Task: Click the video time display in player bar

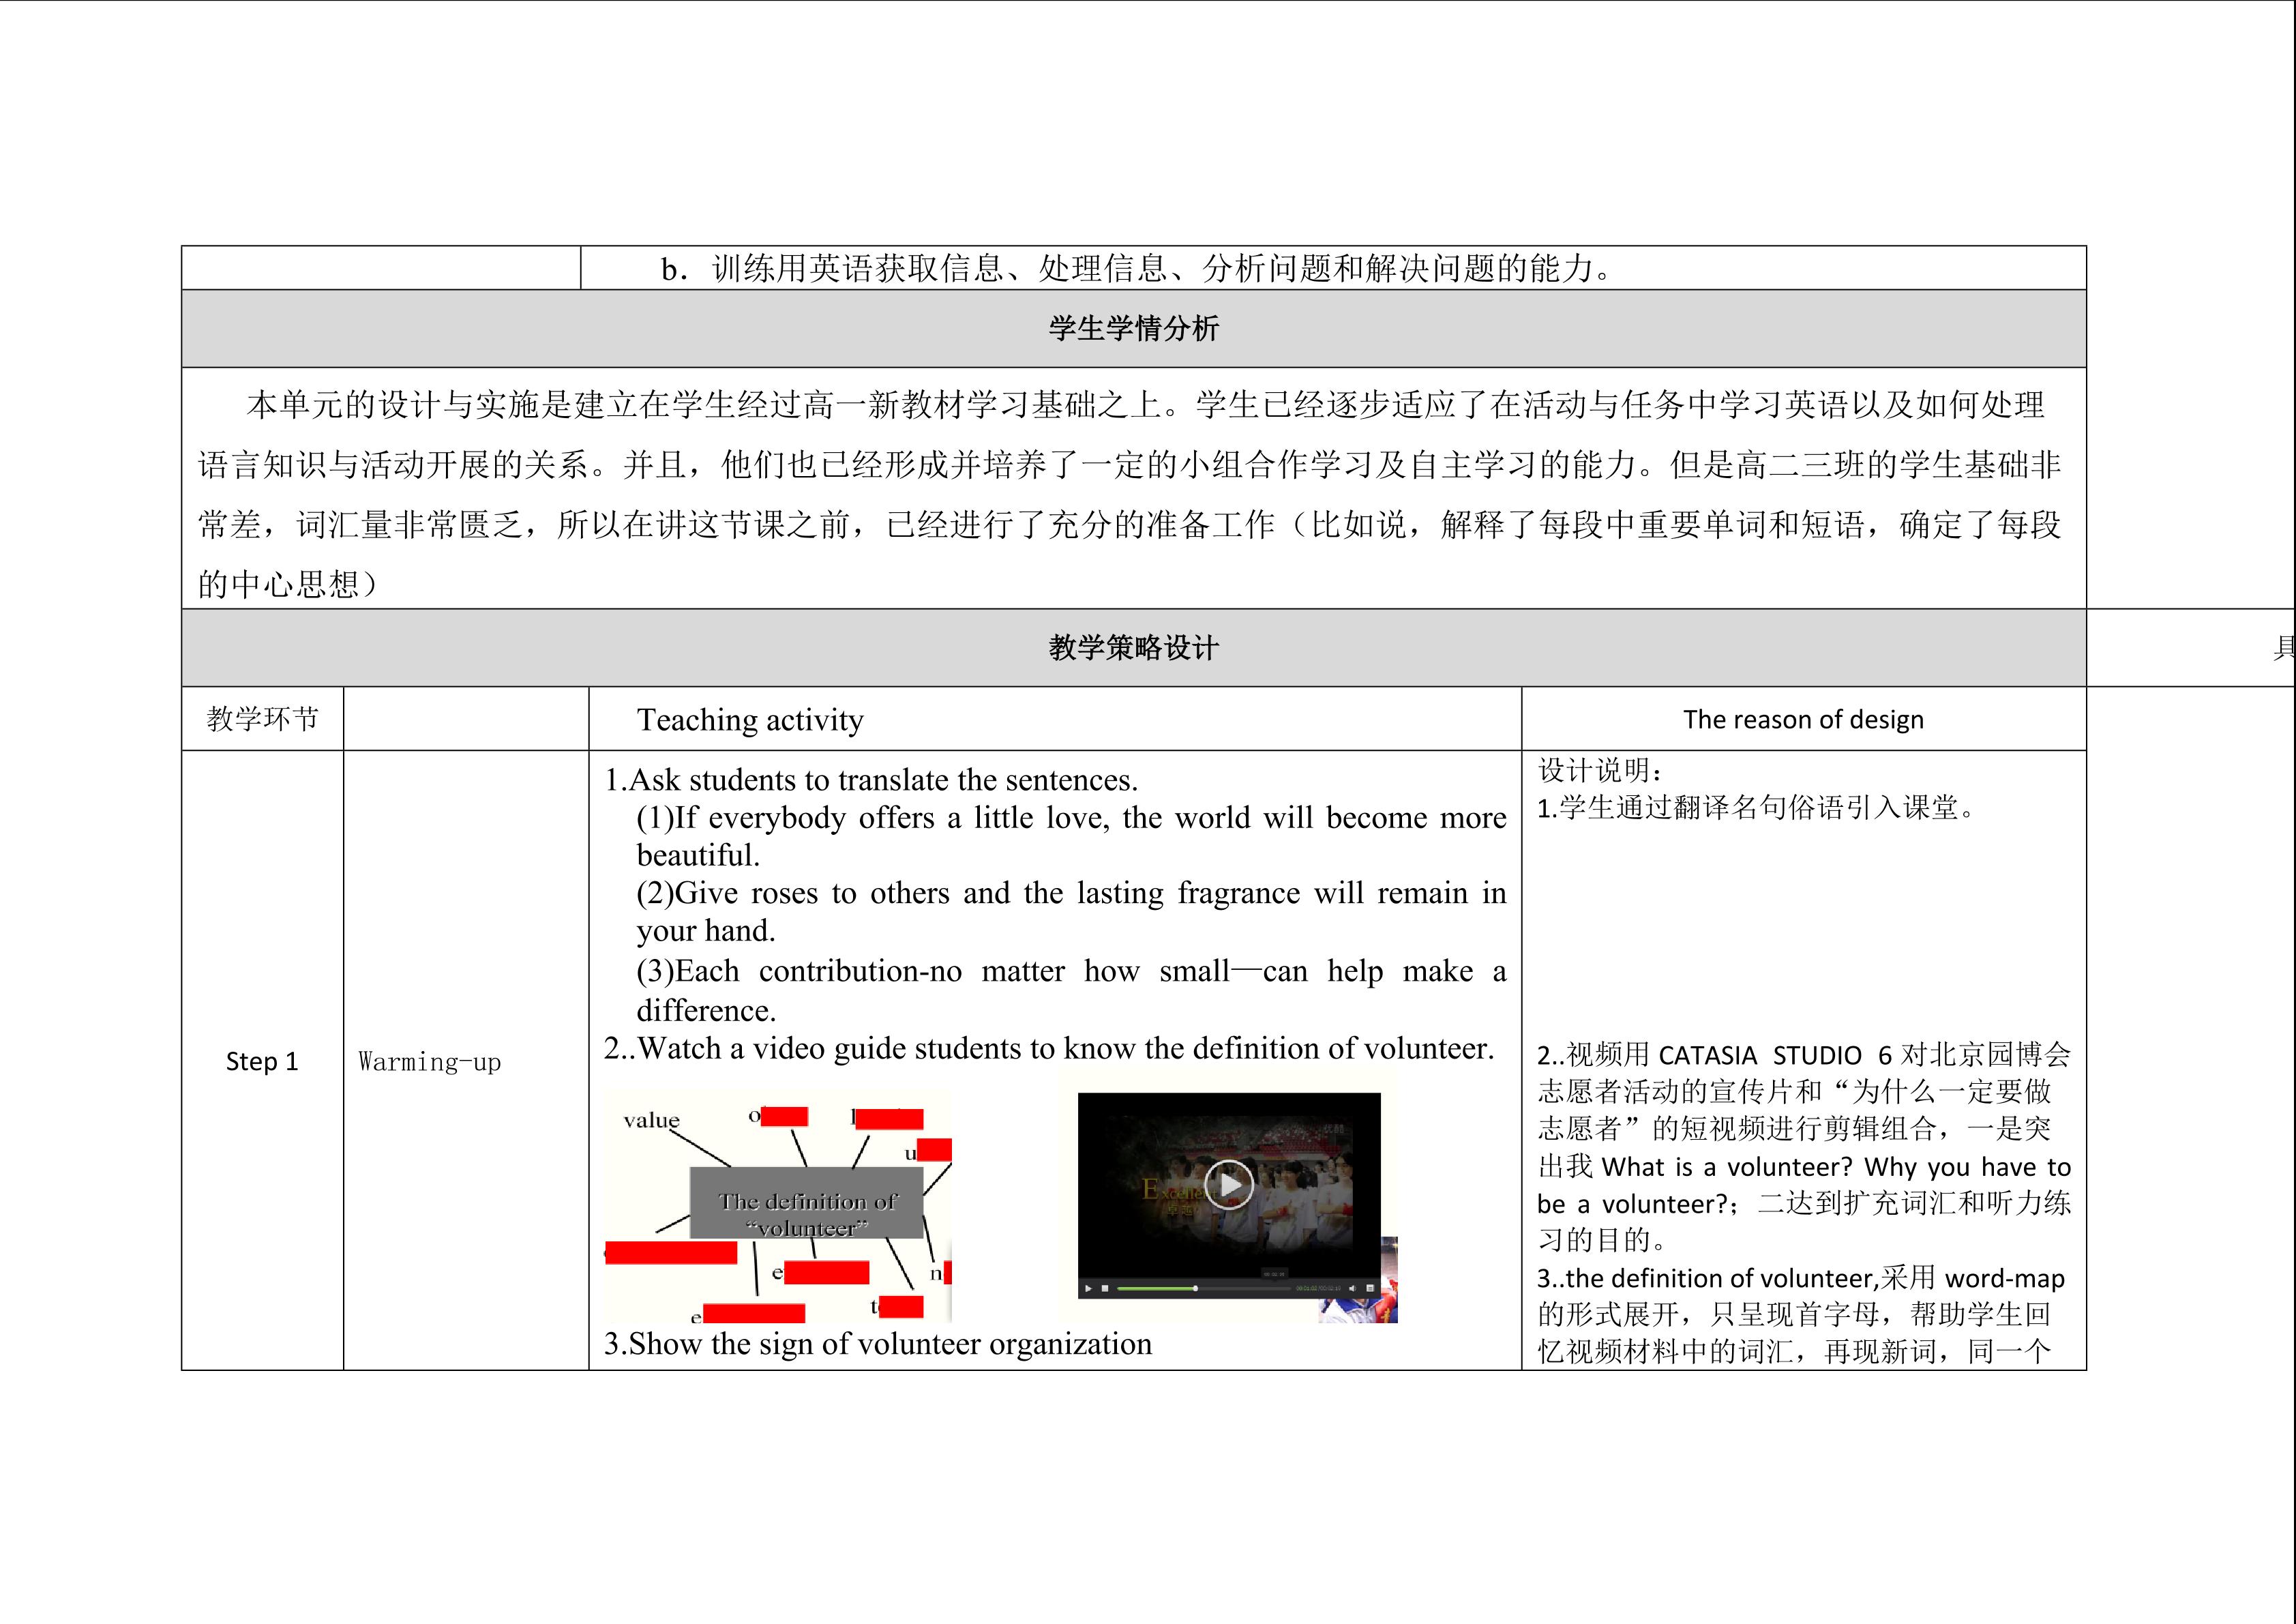Action: pos(1318,1289)
